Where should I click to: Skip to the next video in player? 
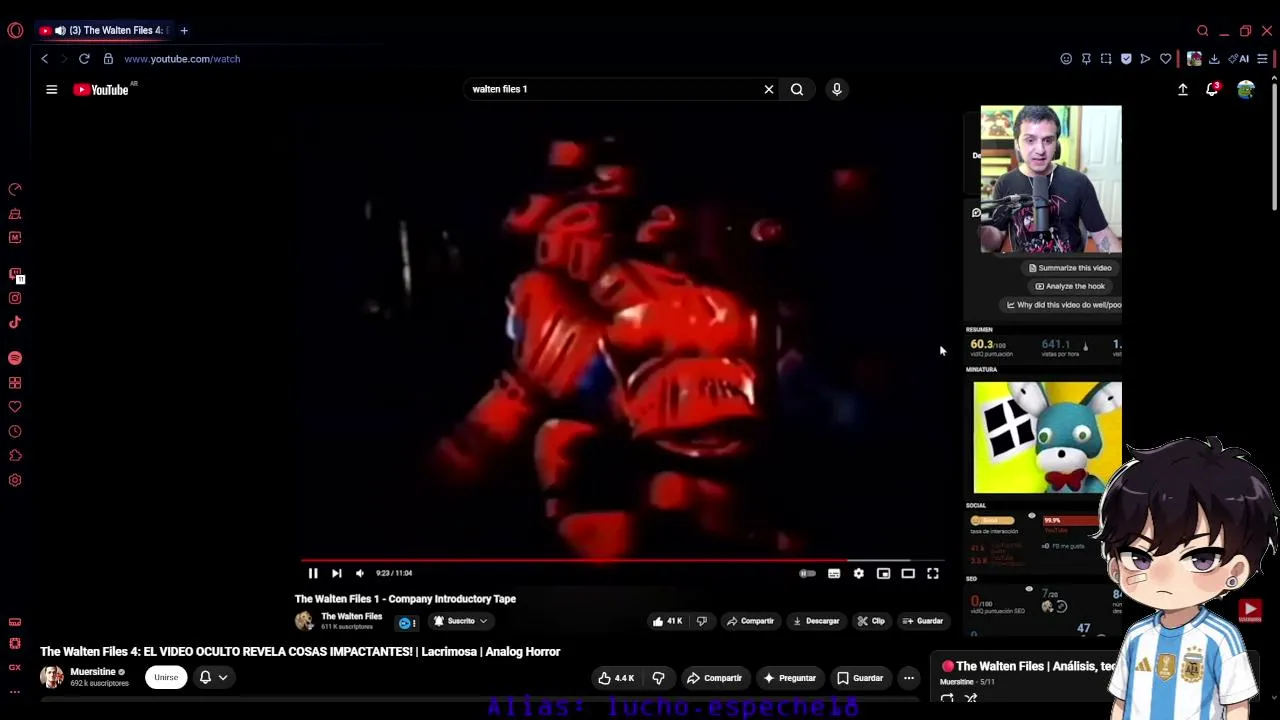(x=337, y=573)
